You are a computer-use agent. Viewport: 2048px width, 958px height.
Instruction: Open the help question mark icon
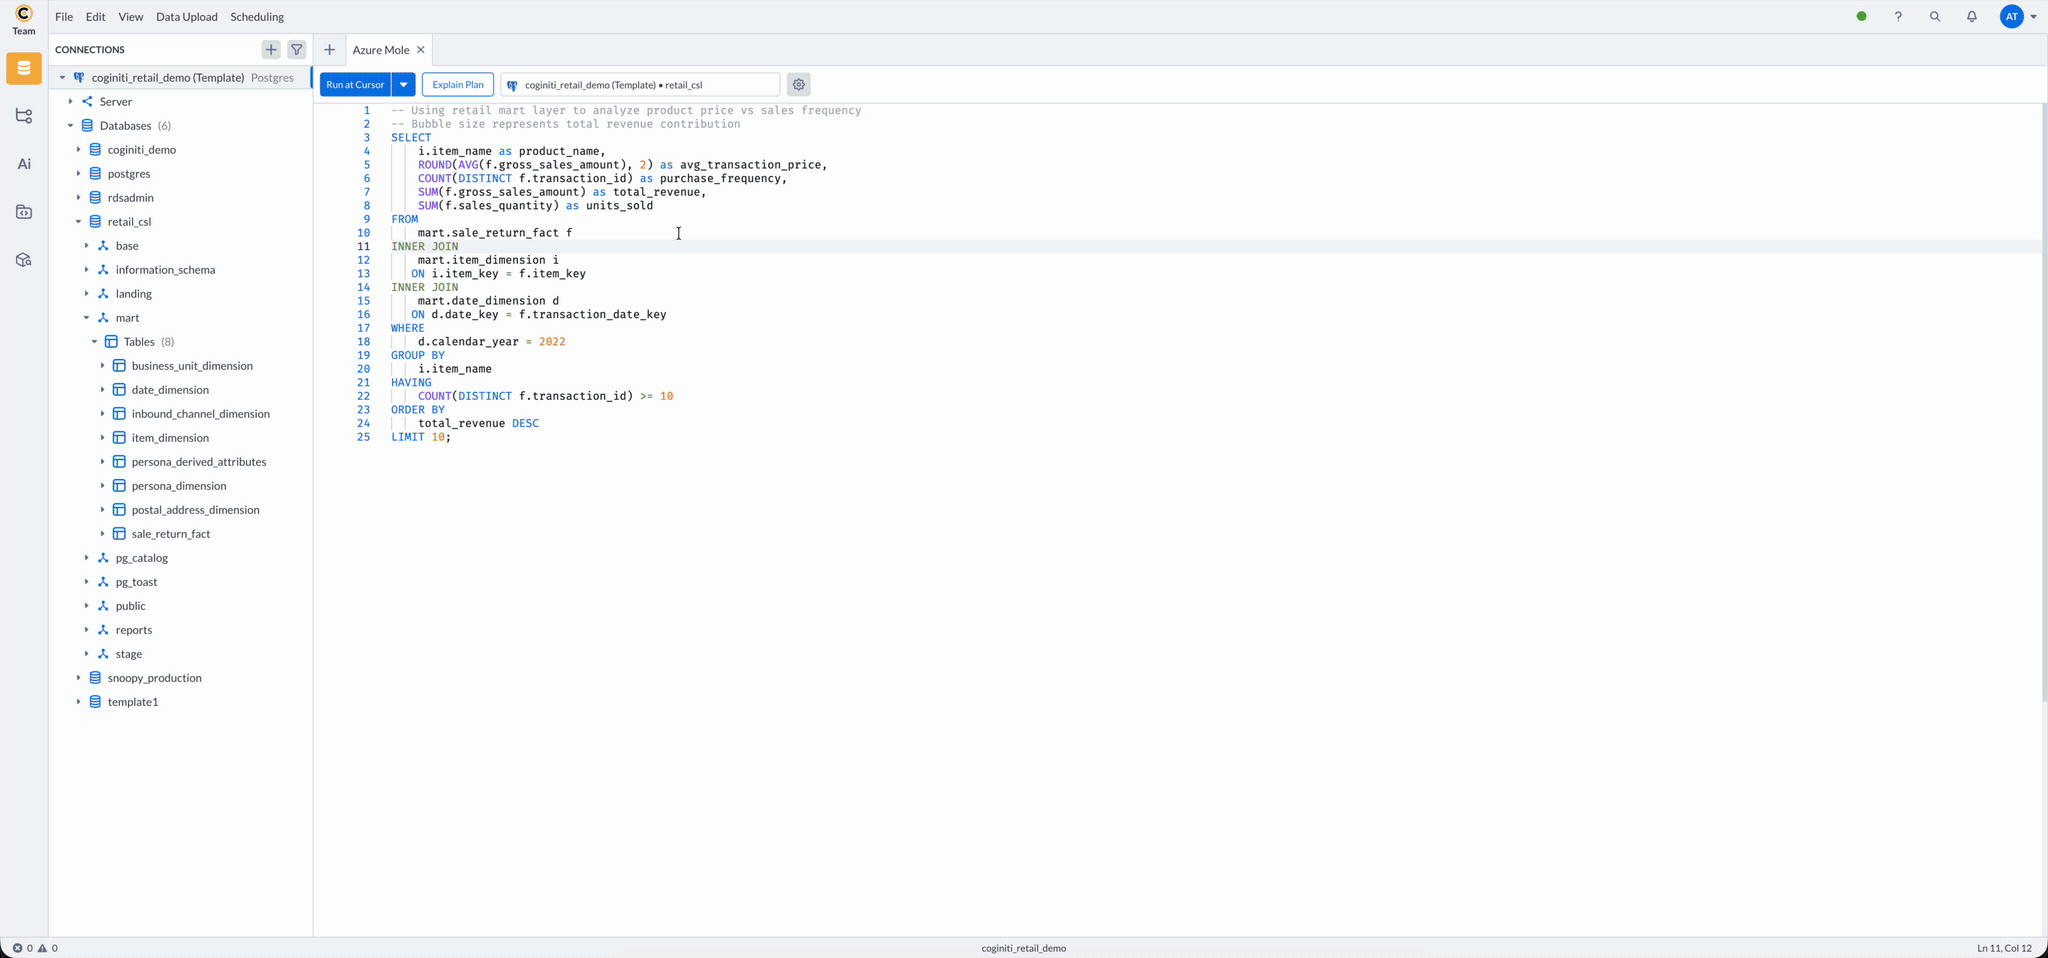1897,17
